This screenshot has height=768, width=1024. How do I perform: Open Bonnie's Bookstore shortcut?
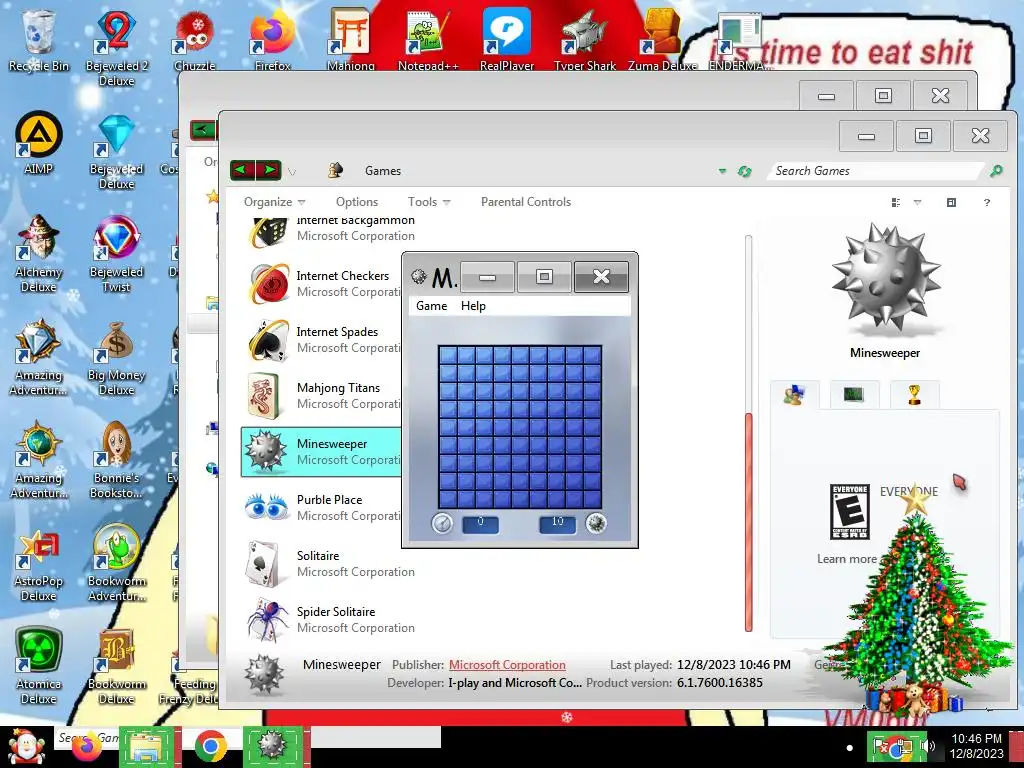coord(116,460)
